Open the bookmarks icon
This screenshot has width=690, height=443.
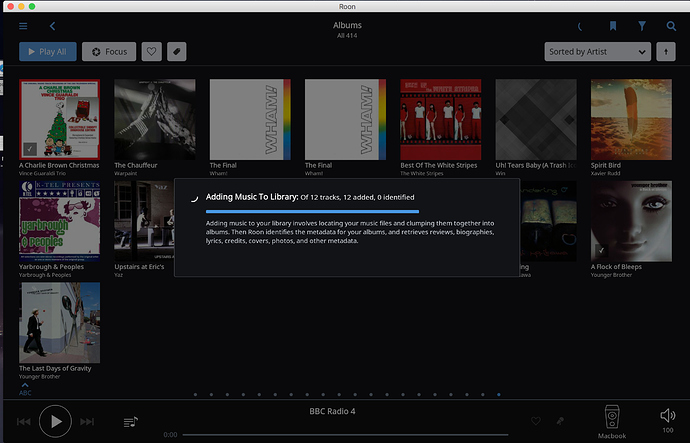[x=613, y=26]
